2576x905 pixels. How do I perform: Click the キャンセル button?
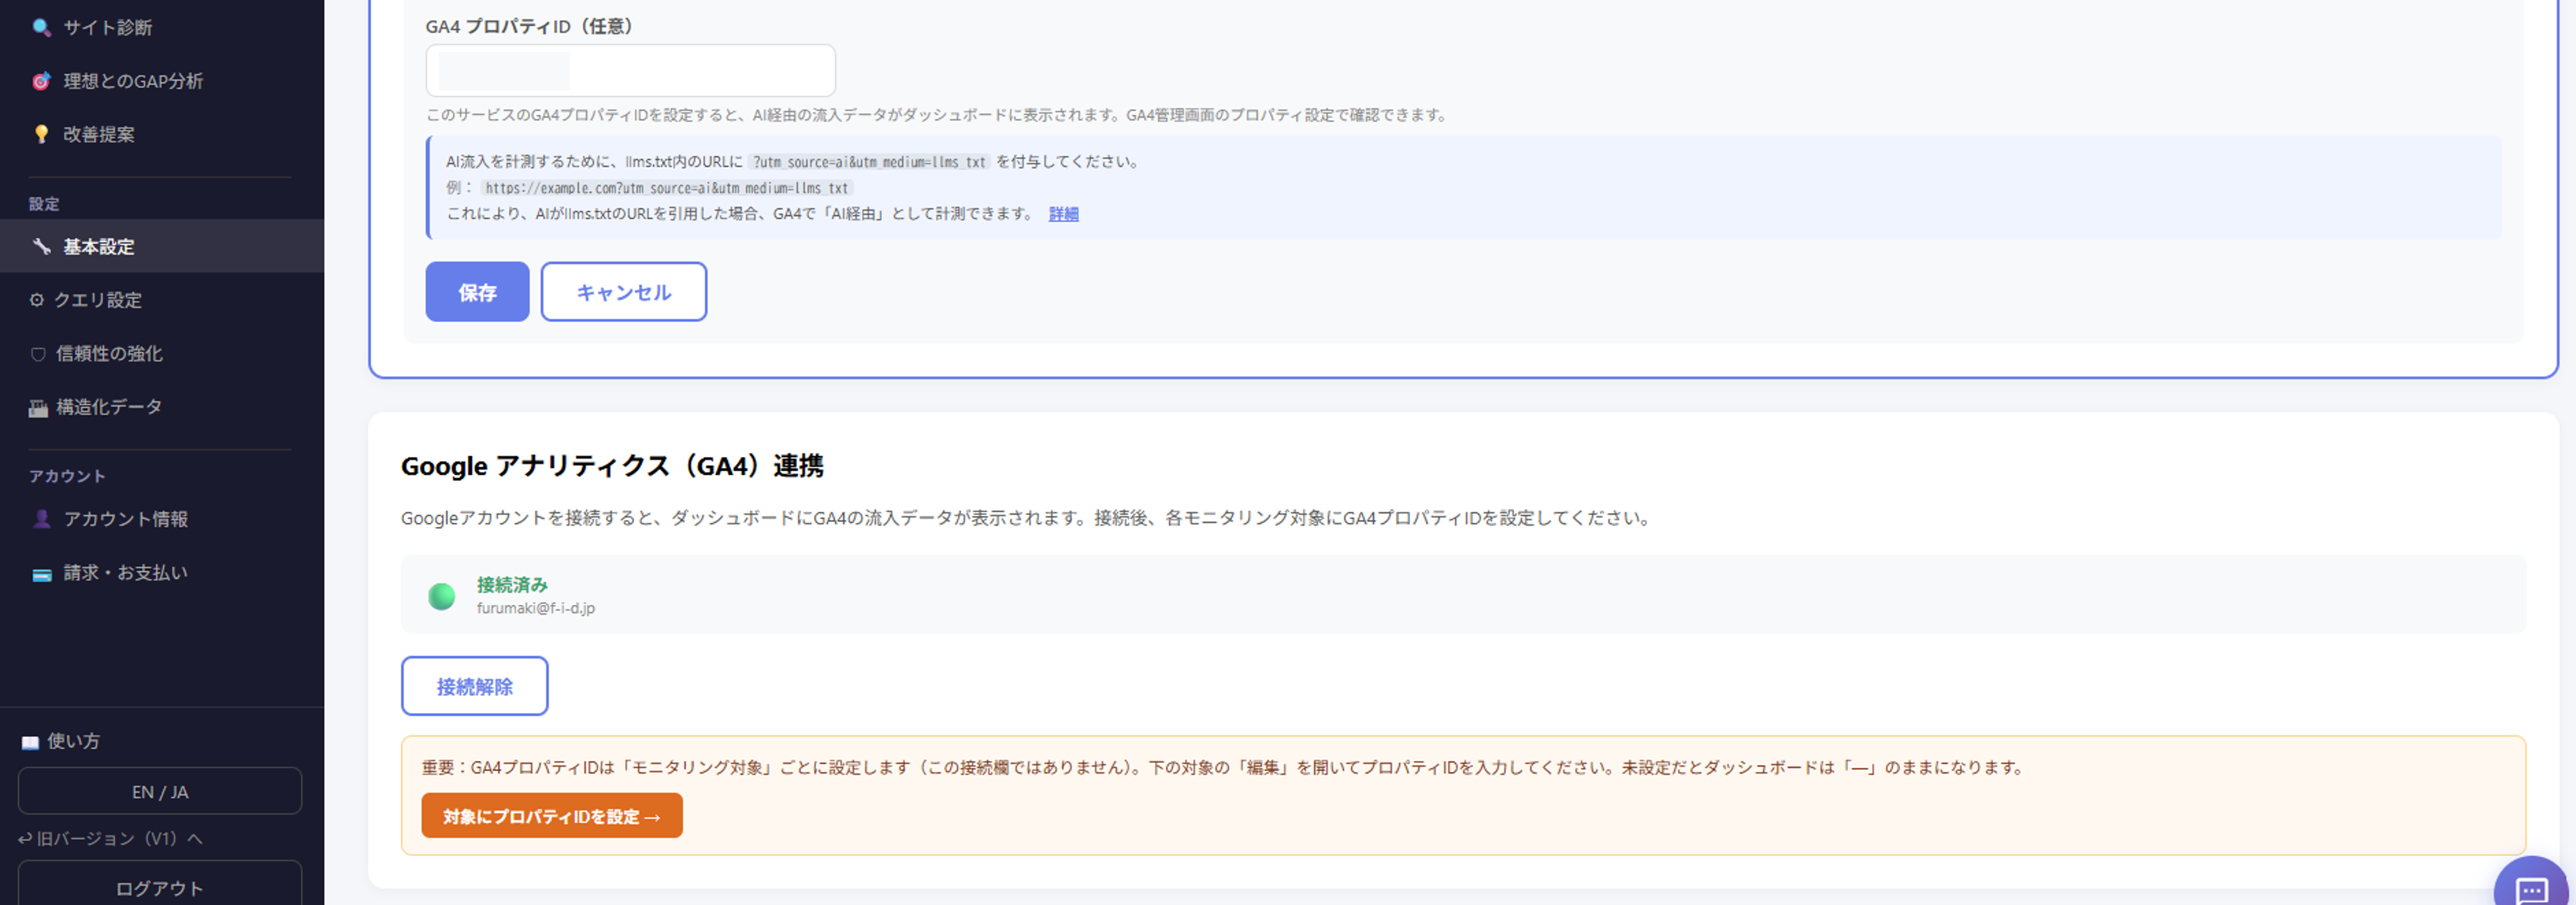[624, 292]
